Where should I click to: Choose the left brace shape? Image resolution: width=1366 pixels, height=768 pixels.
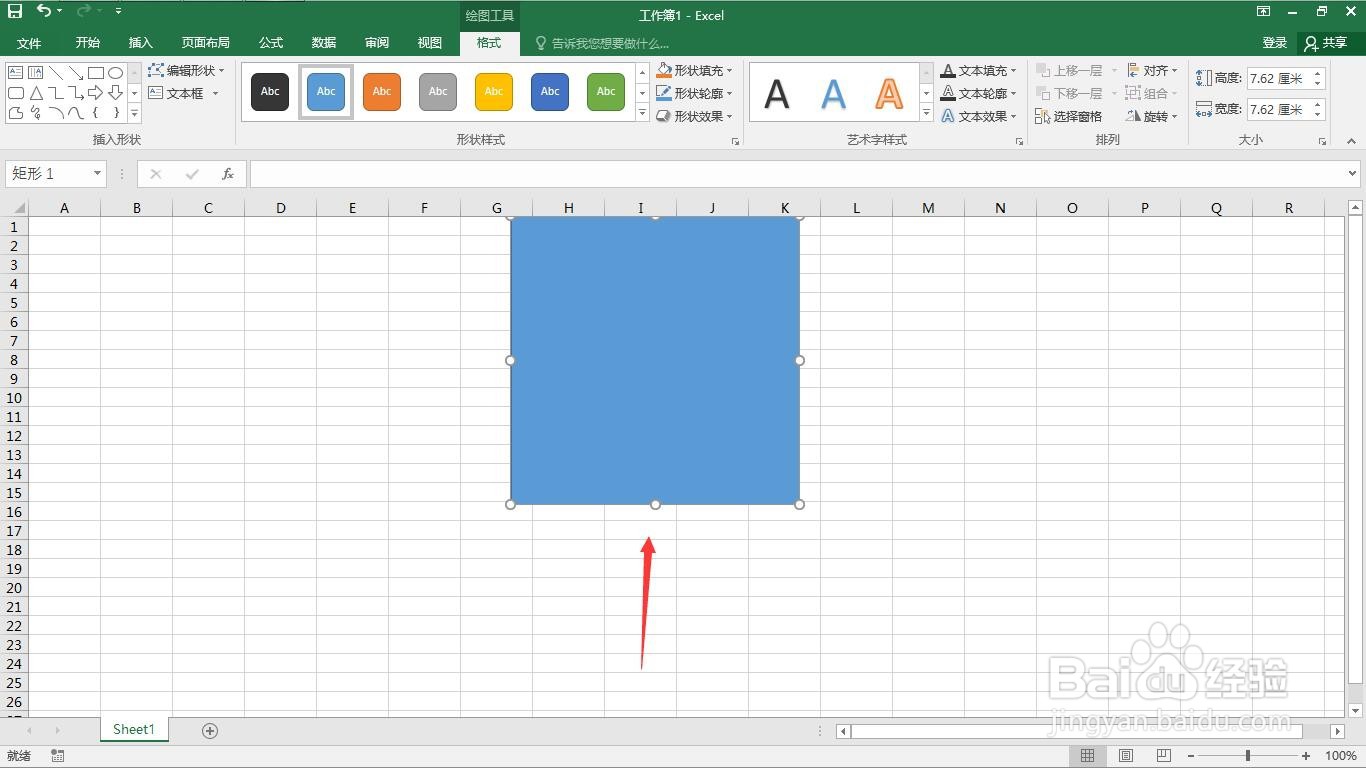point(96,113)
